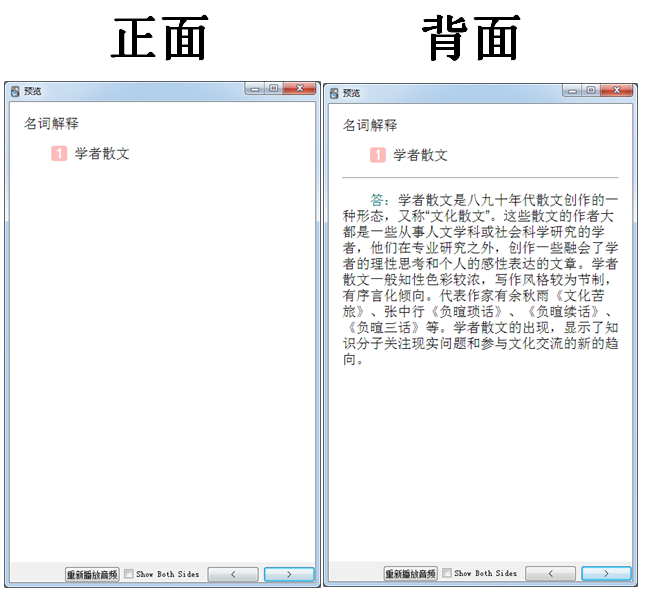Click pink number 1 badge in back-side window
The width and height of the screenshot is (645, 589).
tap(378, 155)
